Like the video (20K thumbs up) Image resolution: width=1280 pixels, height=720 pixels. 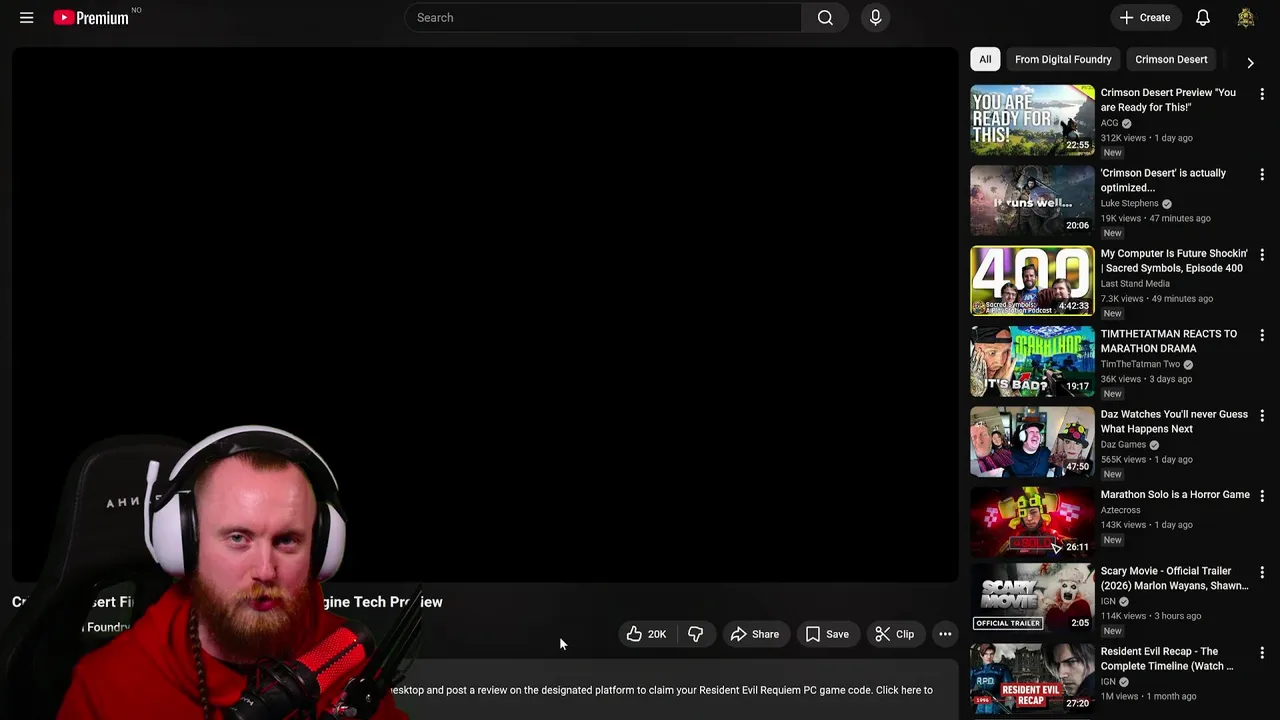[x=646, y=634]
